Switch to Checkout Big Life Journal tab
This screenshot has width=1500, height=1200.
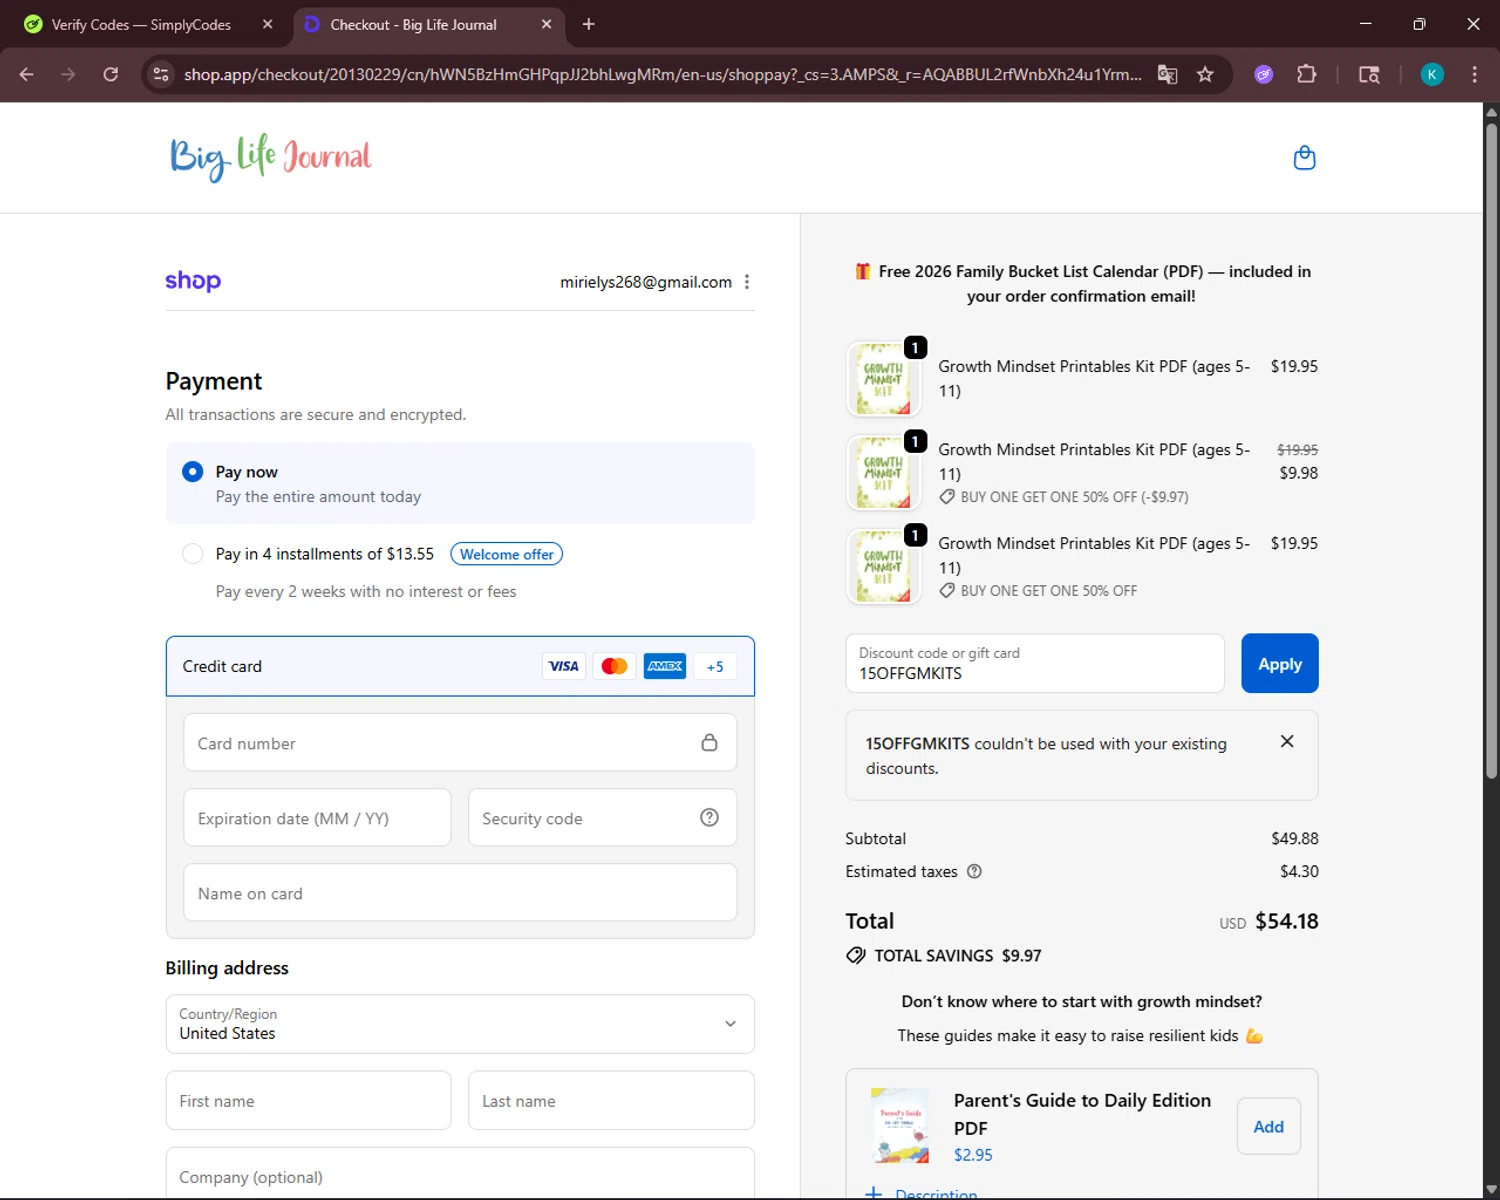[428, 24]
